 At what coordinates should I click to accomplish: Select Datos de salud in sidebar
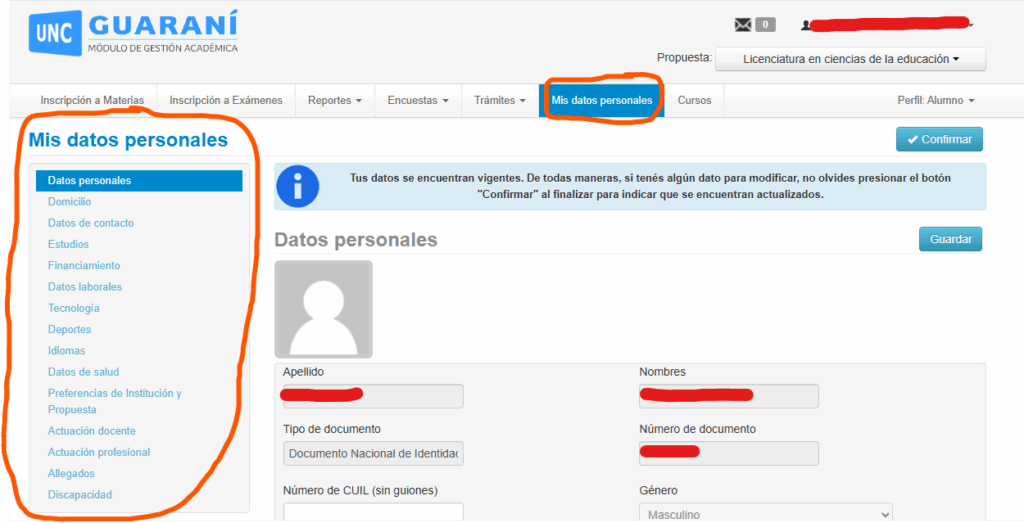coord(83,372)
